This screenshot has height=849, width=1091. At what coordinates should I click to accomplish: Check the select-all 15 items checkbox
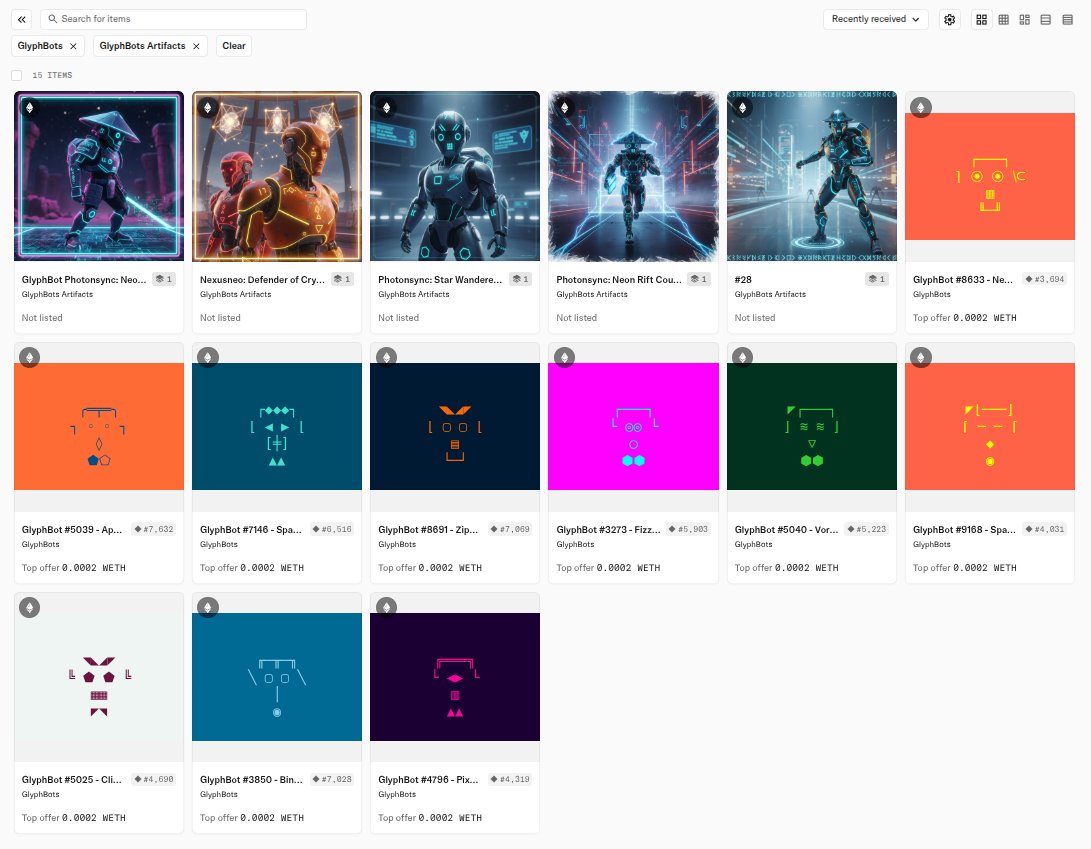16,75
